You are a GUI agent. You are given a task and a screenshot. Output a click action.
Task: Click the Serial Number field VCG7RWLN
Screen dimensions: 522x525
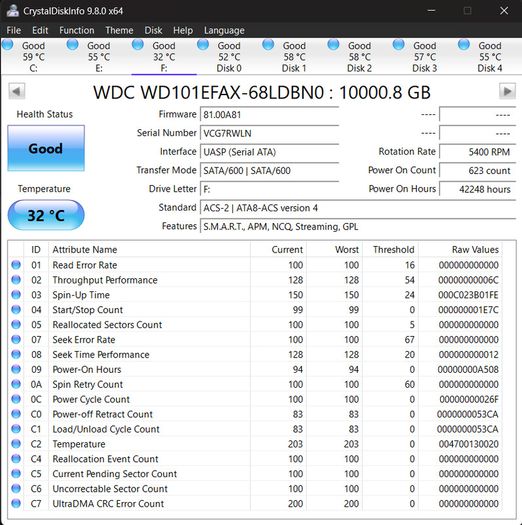click(270, 133)
